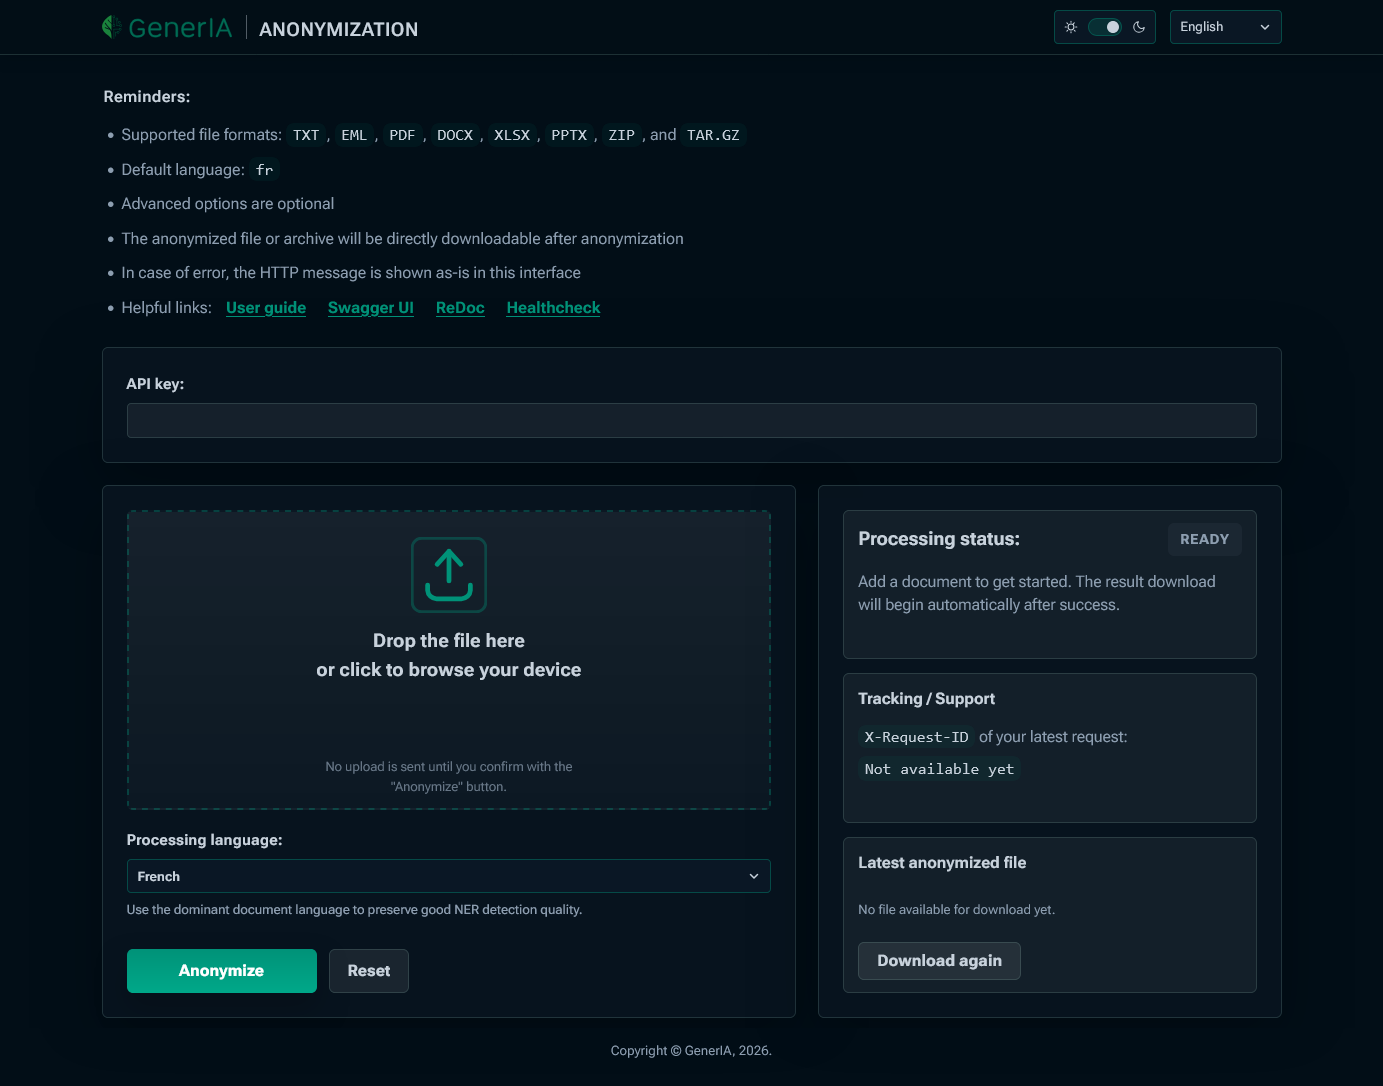The width and height of the screenshot is (1383, 1086).
Task: Click the 'fr' default language code
Action: click(264, 170)
